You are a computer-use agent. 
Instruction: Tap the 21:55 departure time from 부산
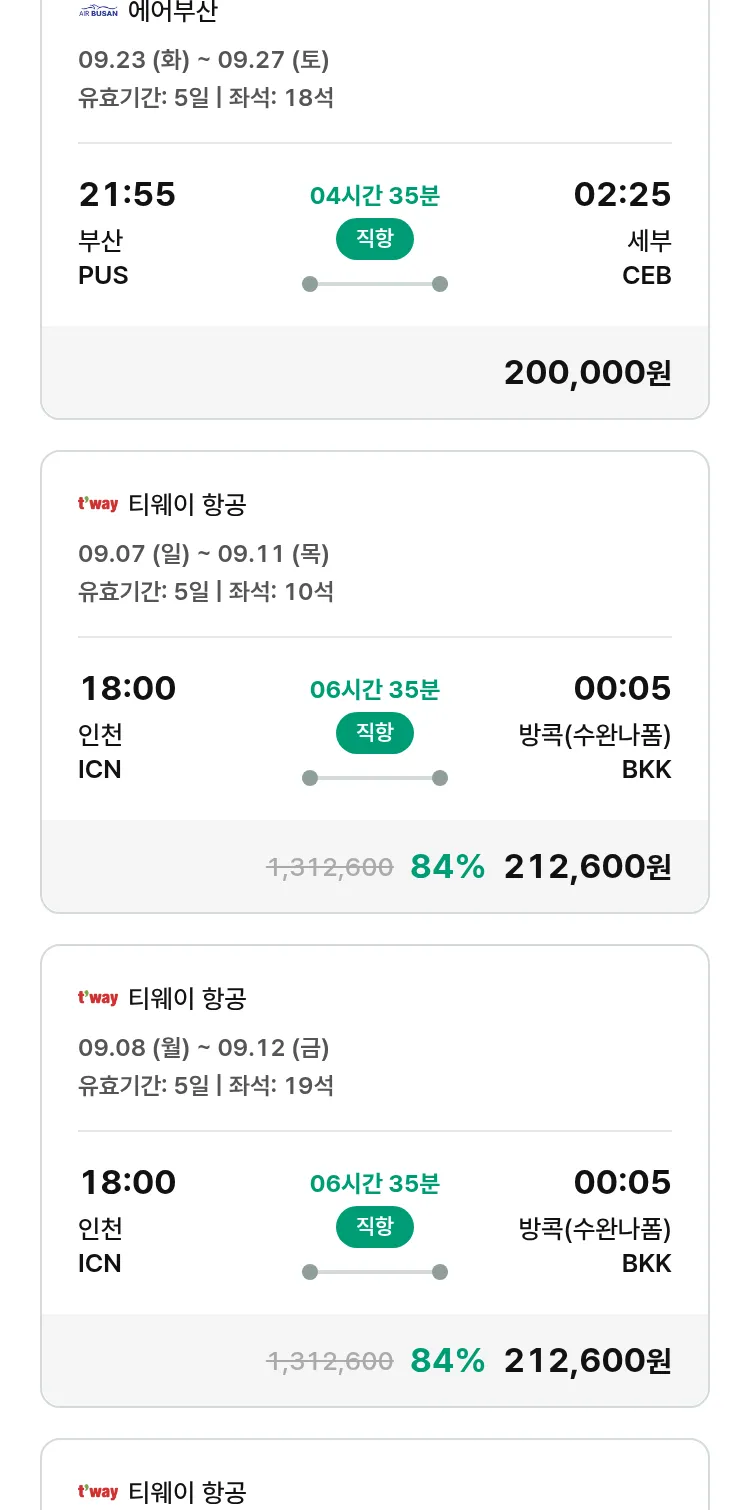click(127, 194)
